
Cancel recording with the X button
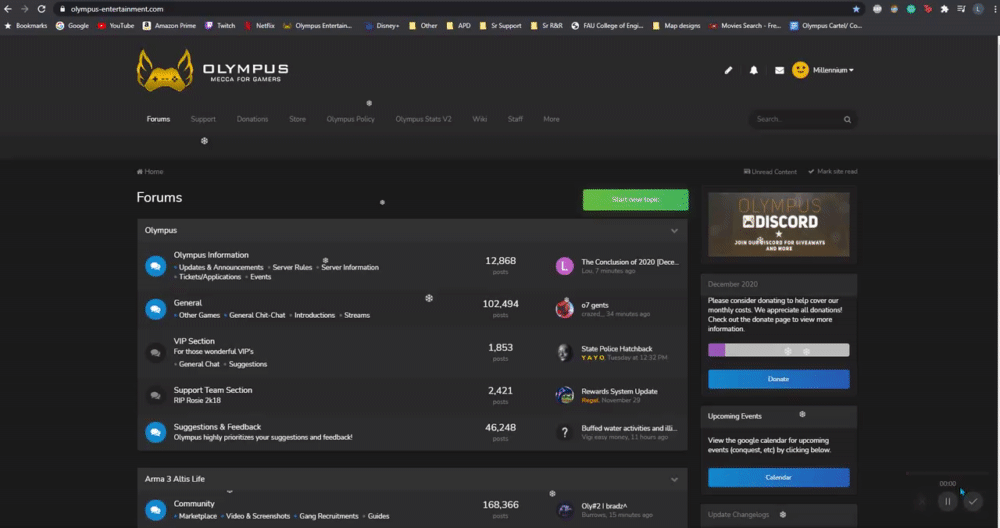pos(922,501)
